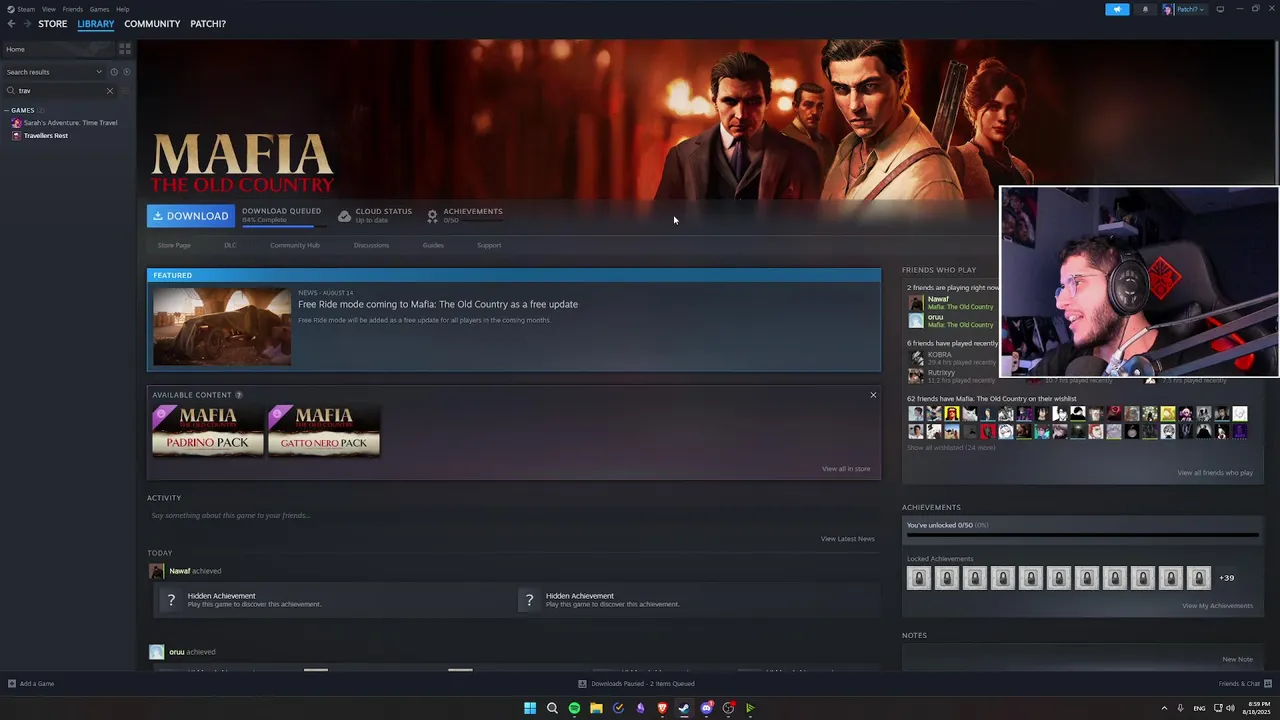
Task: Open Free Ride mode news headline
Action: tap(438, 304)
